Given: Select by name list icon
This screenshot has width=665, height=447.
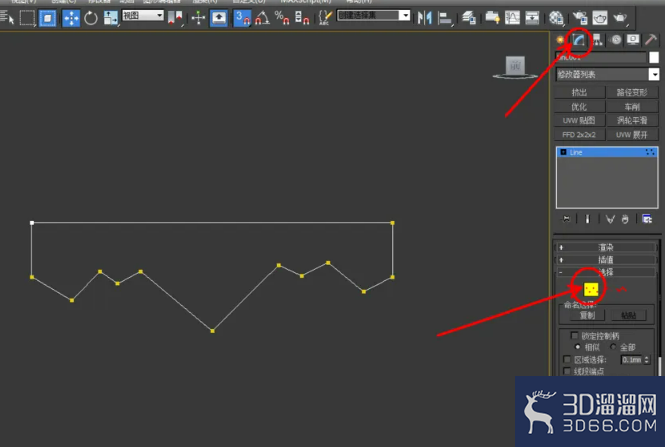Looking at the screenshot, I should pyautogui.click(x=7, y=18).
